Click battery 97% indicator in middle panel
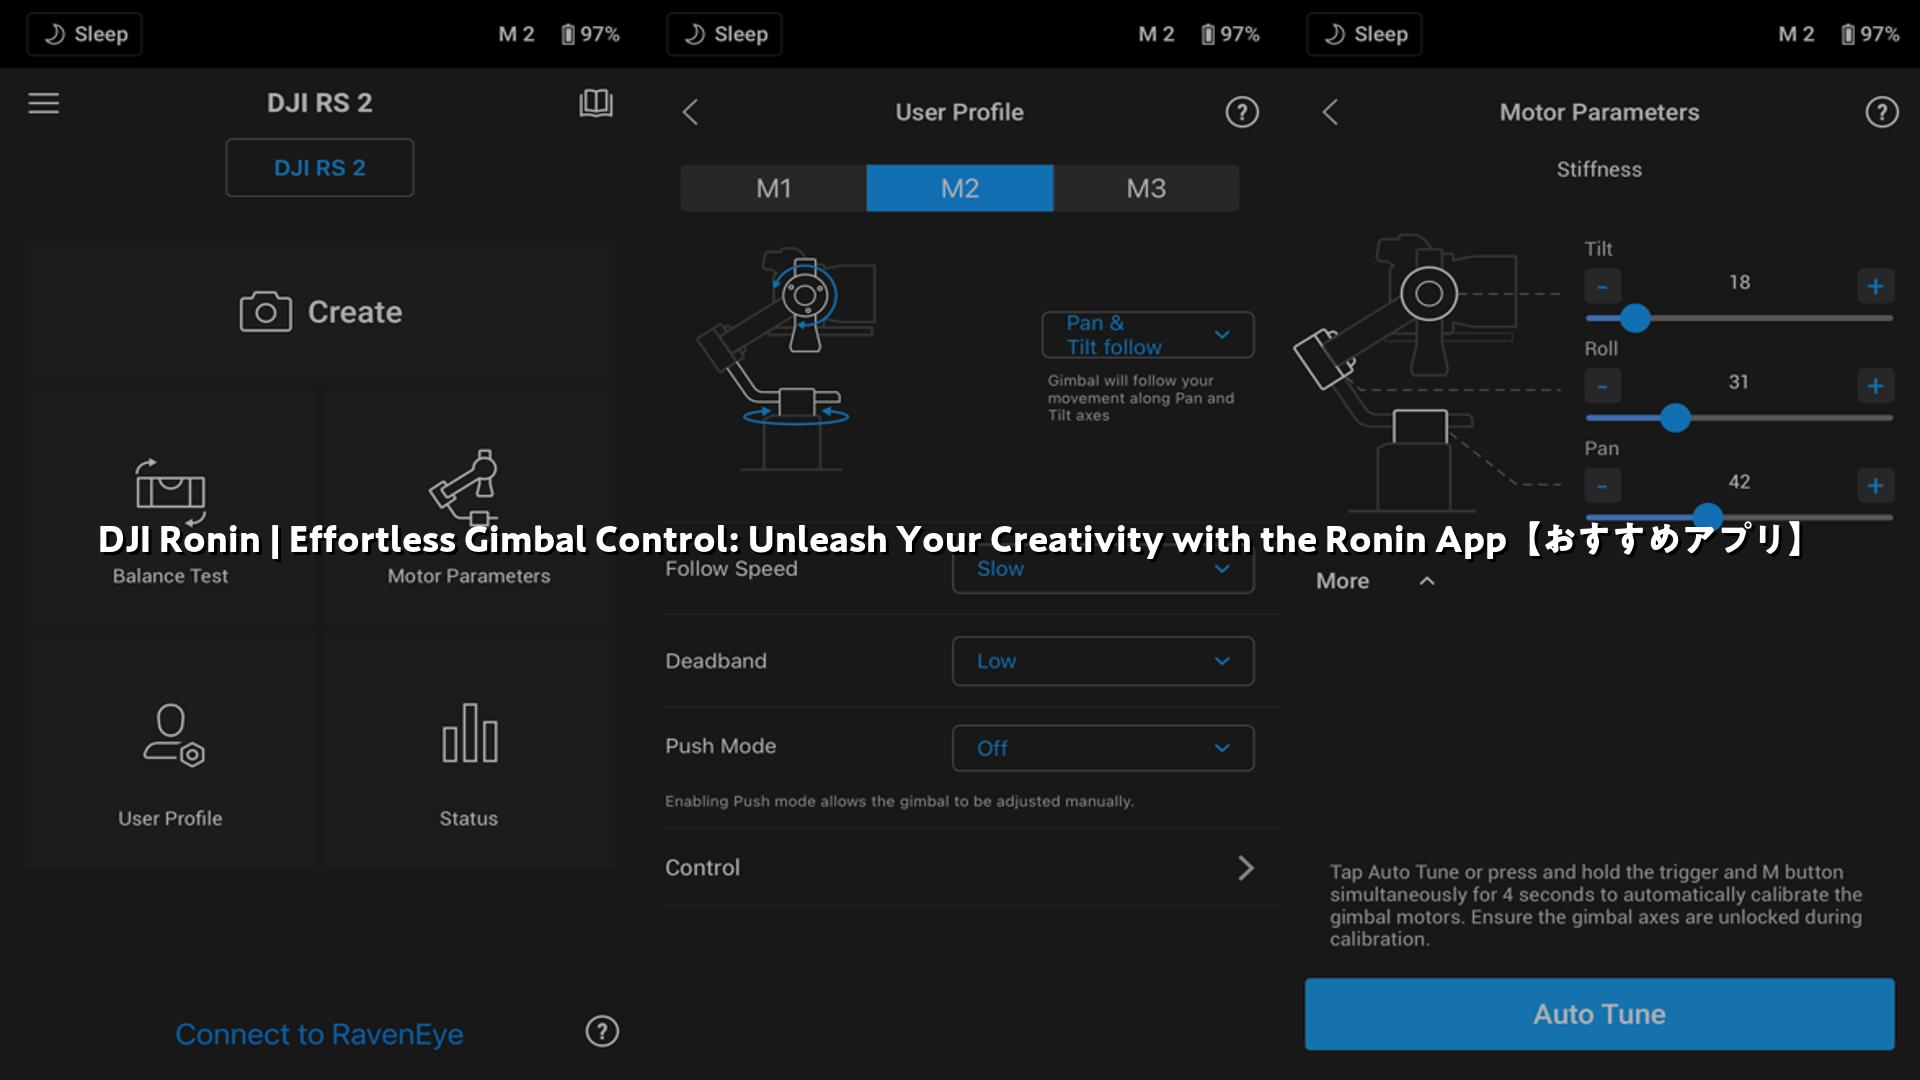This screenshot has height=1080, width=1920. coord(1230,34)
